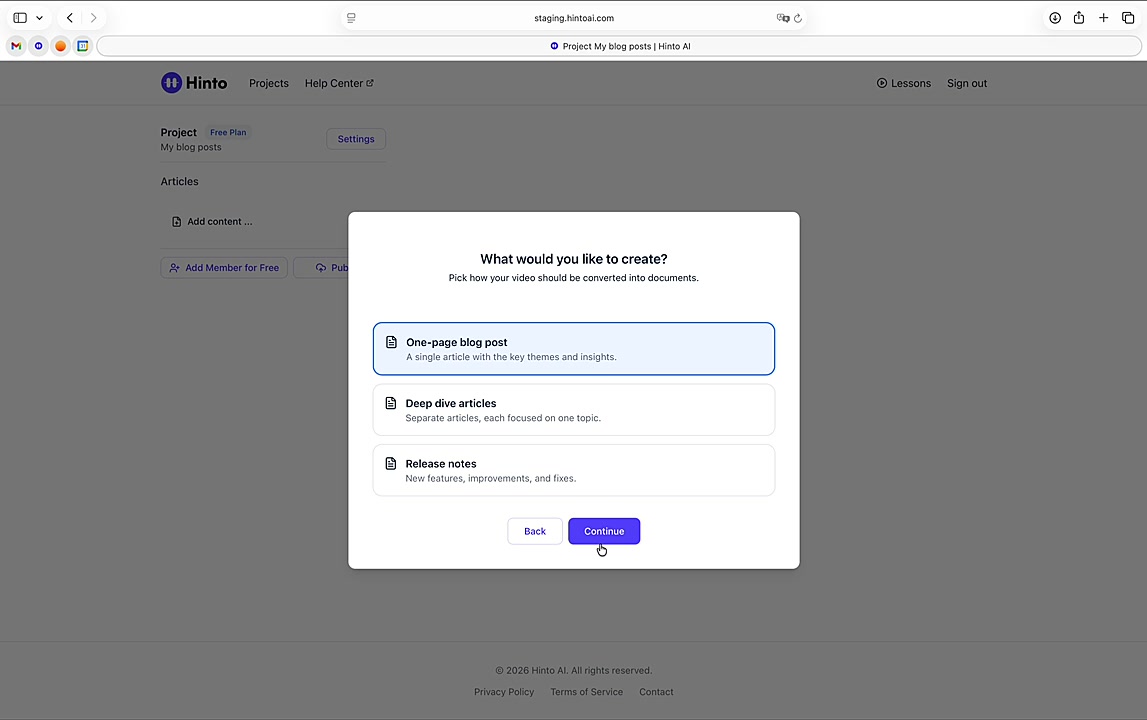Pick the Release notes option
The height and width of the screenshot is (720, 1147).
tap(573, 470)
